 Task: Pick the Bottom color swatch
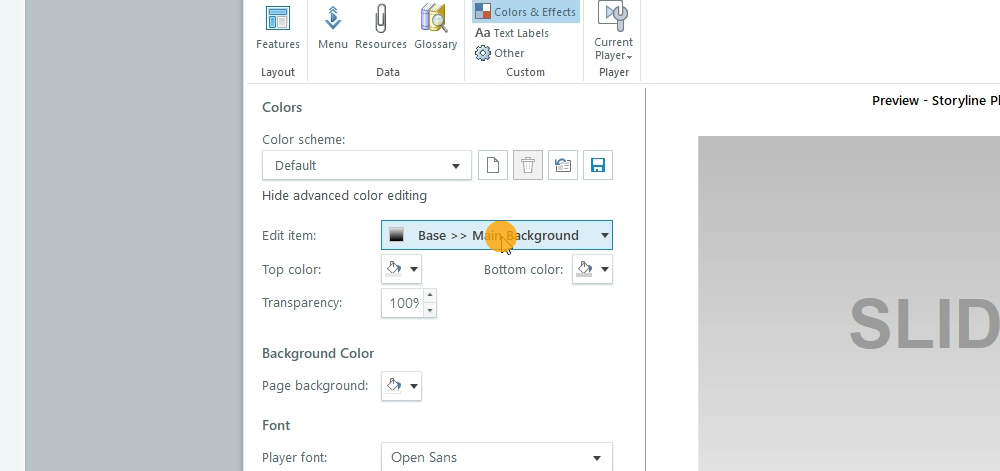pos(592,269)
